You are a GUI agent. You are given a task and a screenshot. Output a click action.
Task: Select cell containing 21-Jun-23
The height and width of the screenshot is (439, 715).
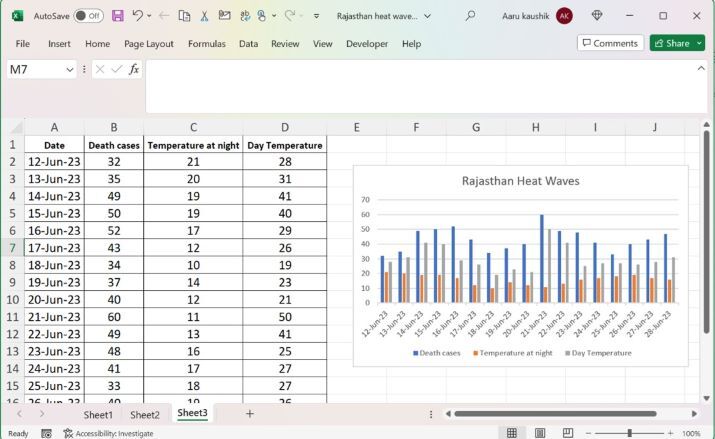(54, 317)
